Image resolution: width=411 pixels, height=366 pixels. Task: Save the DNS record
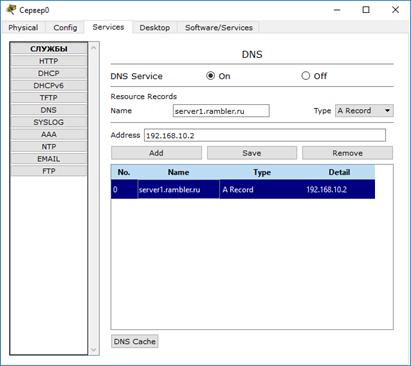[x=252, y=153]
